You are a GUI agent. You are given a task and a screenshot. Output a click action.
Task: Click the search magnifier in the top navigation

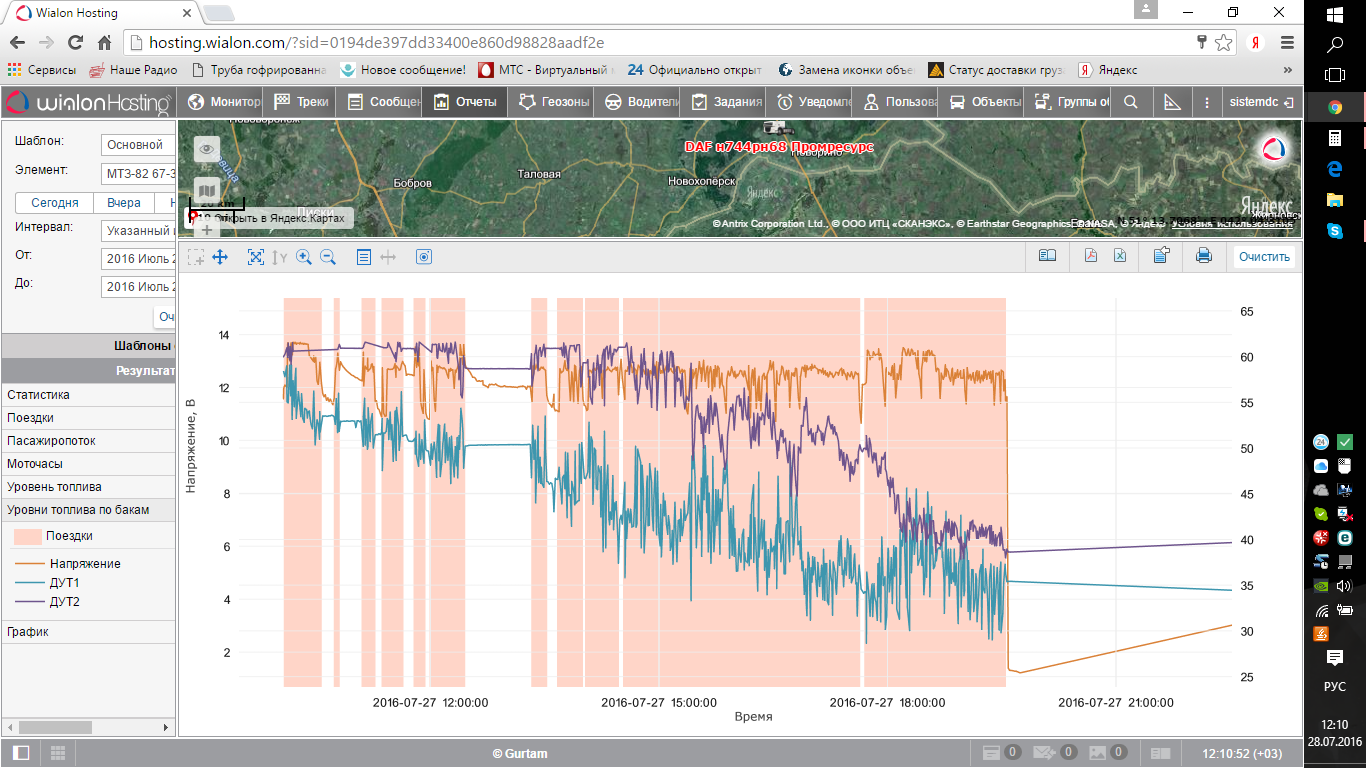1131,102
